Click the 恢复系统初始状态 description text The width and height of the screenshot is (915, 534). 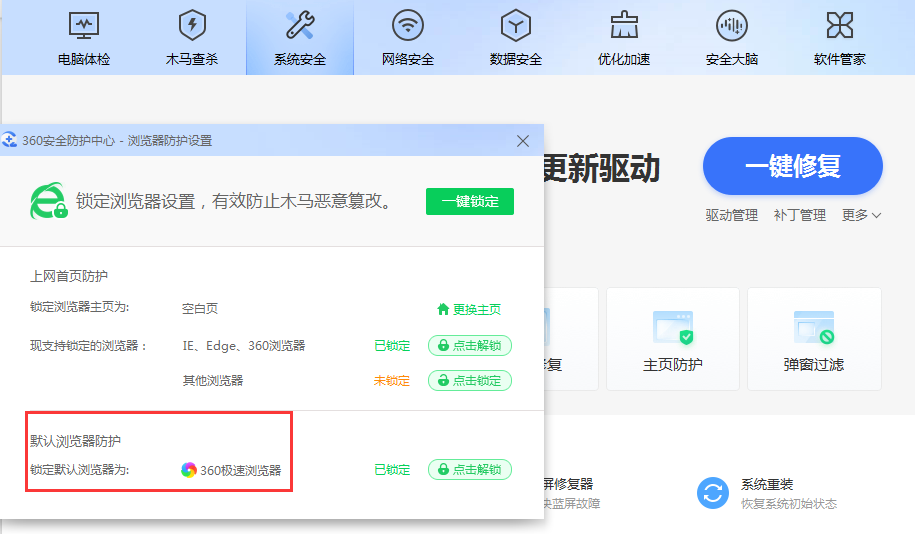click(789, 504)
